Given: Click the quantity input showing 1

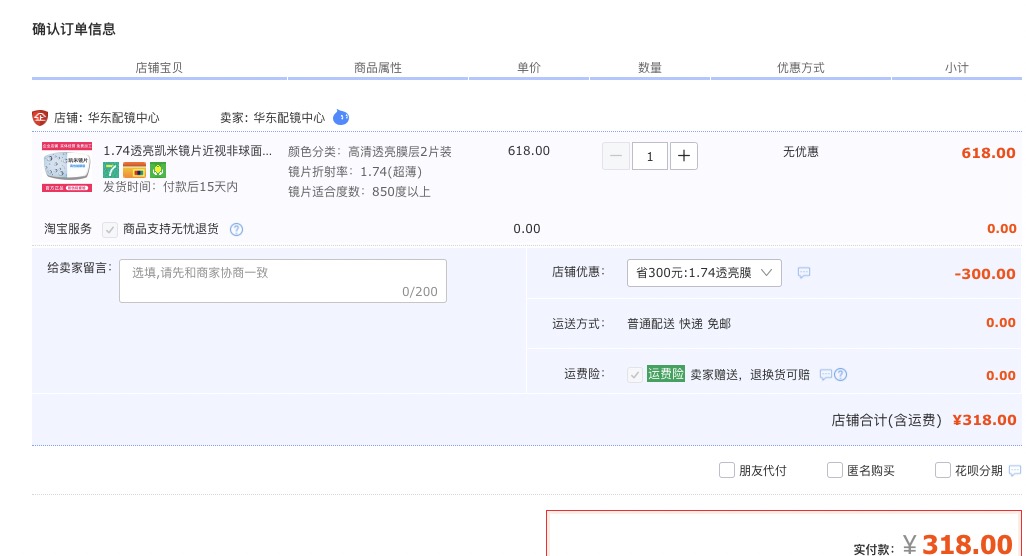Looking at the screenshot, I should pyautogui.click(x=650, y=156).
